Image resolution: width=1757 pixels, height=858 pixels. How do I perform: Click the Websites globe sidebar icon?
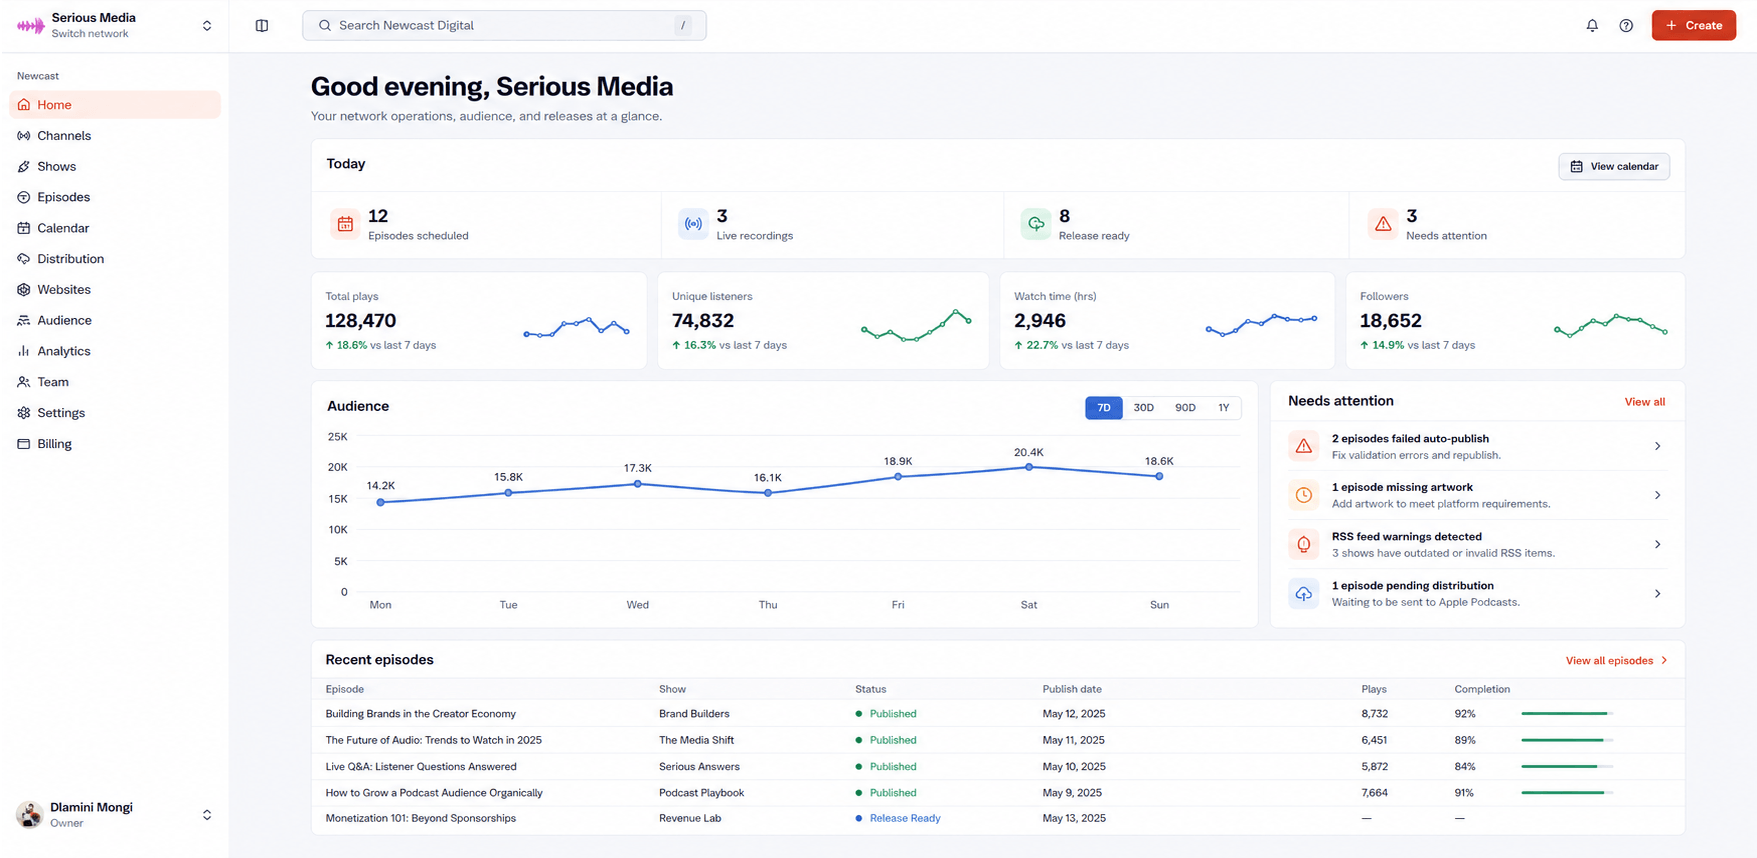pyautogui.click(x=24, y=290)
